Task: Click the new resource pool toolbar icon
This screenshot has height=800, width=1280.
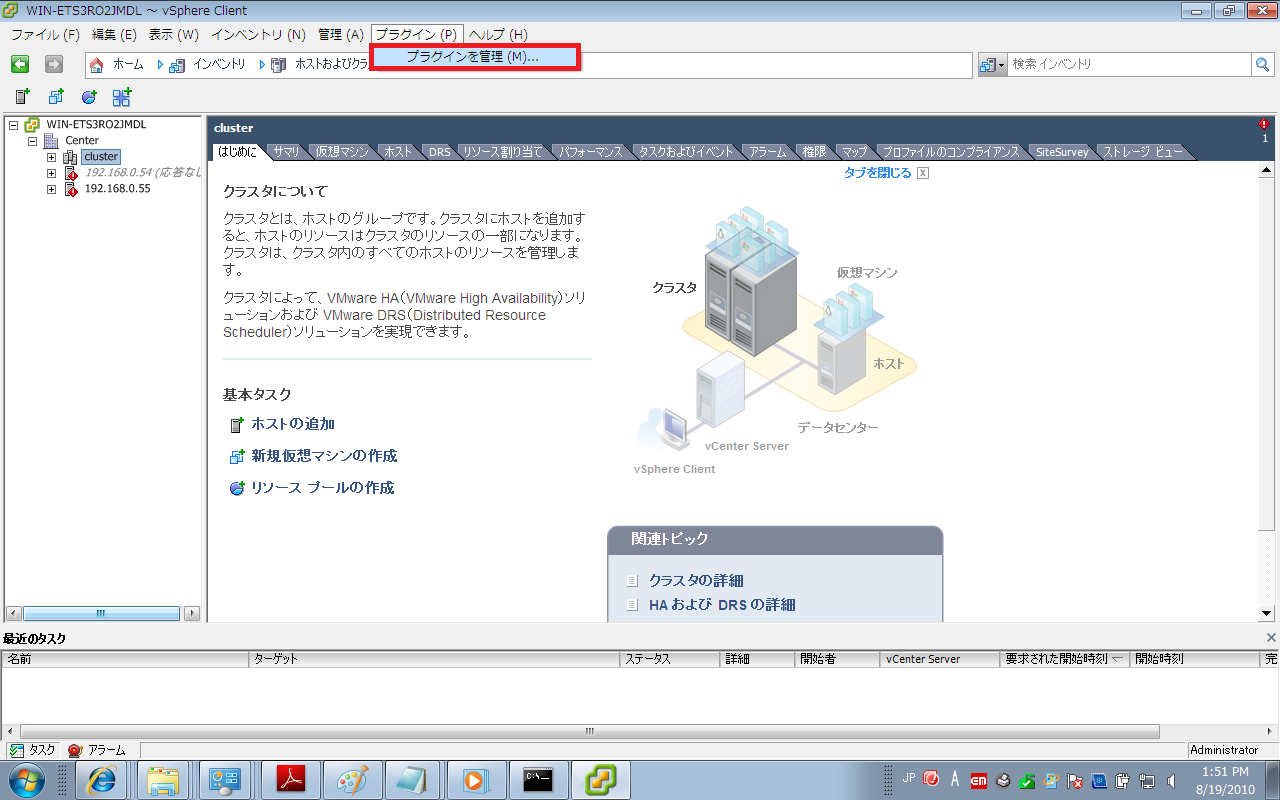Action: pyautogui.click(x=89, y=97)
